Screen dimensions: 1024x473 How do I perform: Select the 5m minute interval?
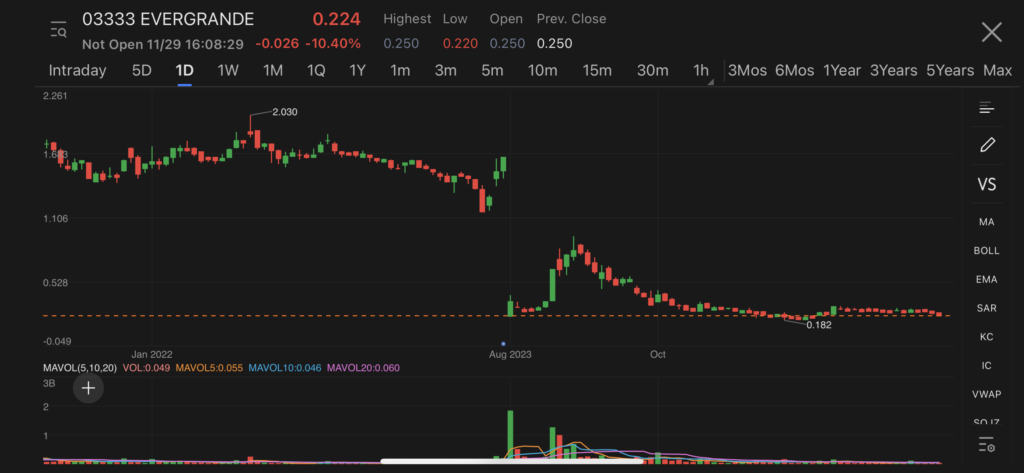point(492,71)
